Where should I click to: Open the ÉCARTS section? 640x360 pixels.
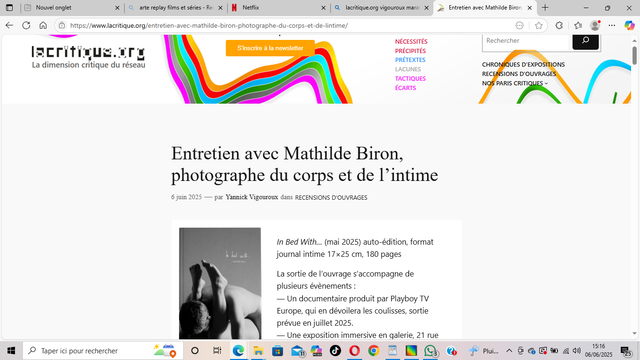(x=405, y=88)
